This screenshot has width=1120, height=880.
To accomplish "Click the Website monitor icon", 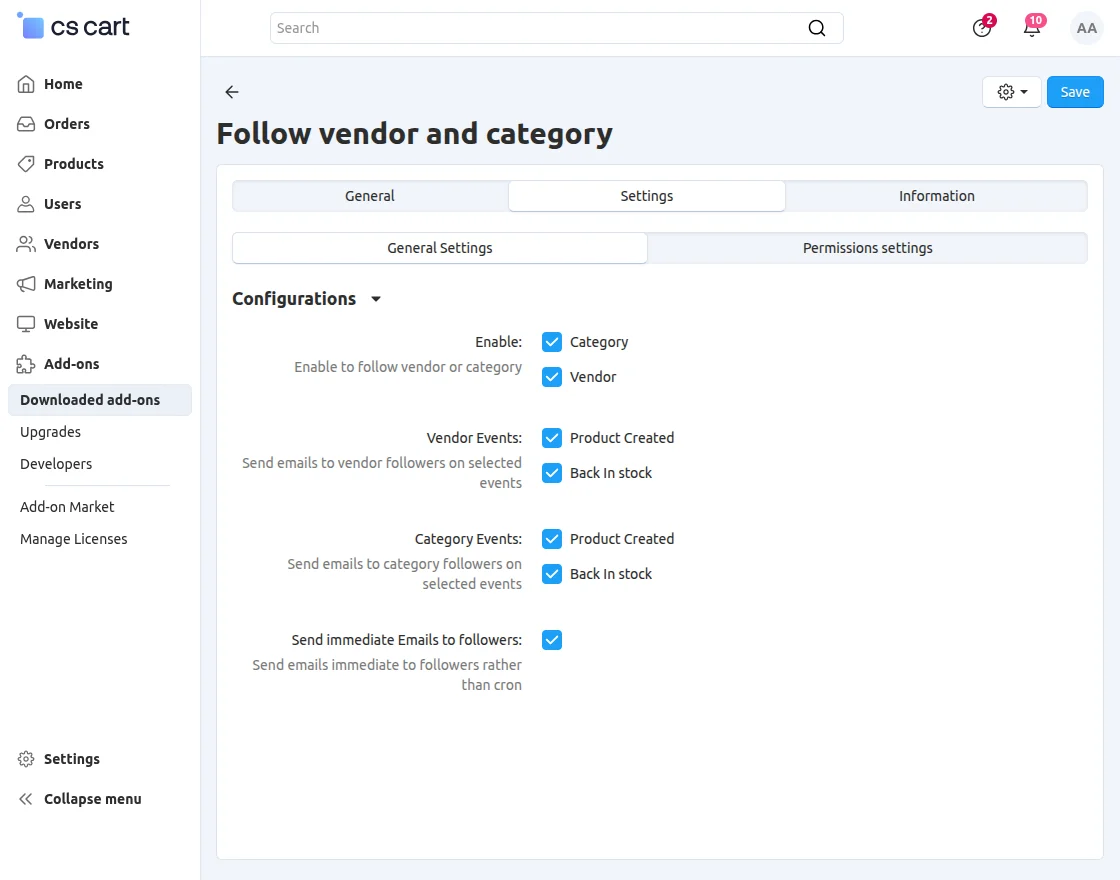I will coord(26,324).
